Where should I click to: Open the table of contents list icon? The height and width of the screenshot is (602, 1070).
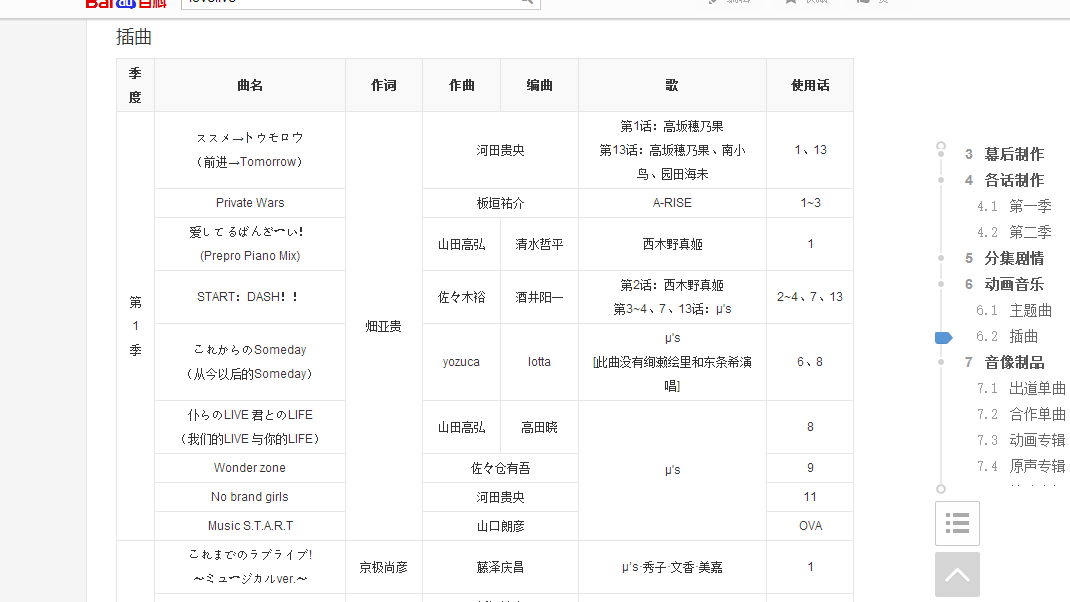coord(957,523)
